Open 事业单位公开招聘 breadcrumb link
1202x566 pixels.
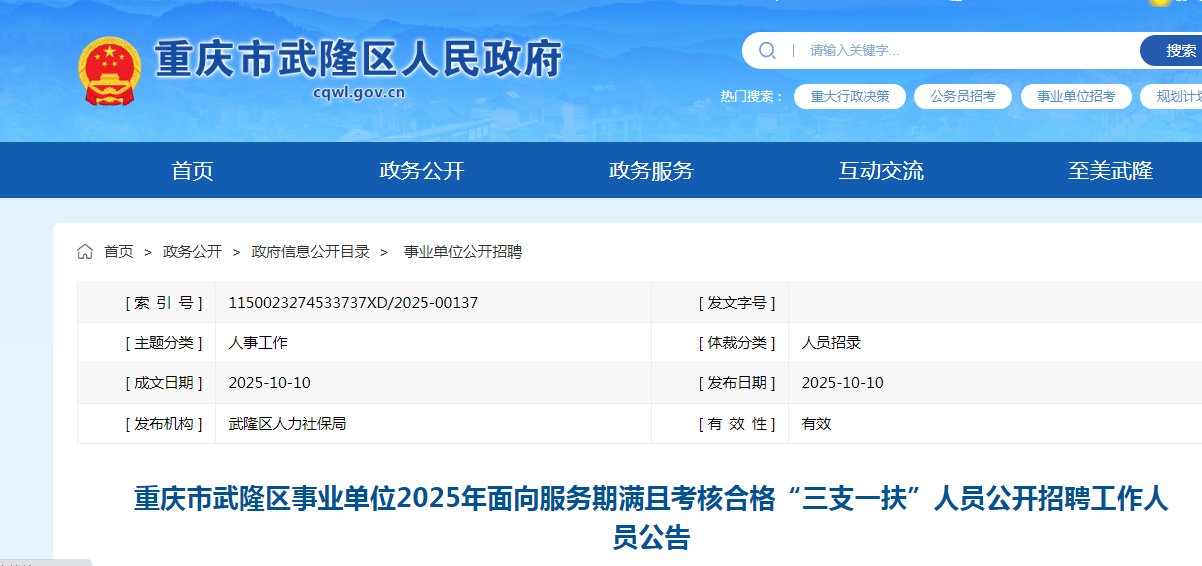coord(462,252)
